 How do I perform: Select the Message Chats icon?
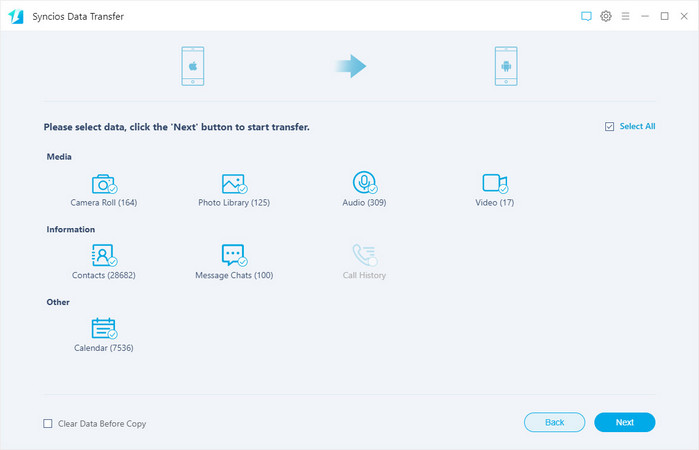point(234,255)
